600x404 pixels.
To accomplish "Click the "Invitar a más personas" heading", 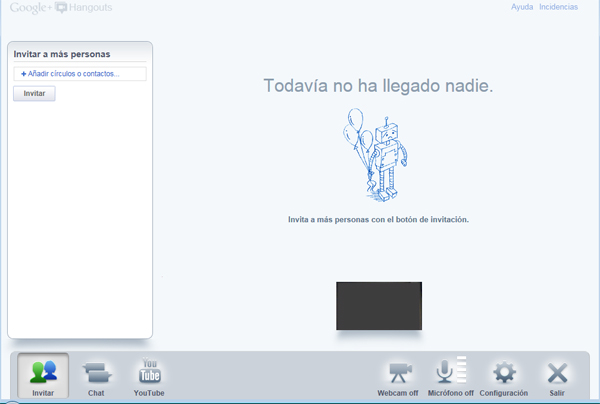I will click(x=62, y=54).
